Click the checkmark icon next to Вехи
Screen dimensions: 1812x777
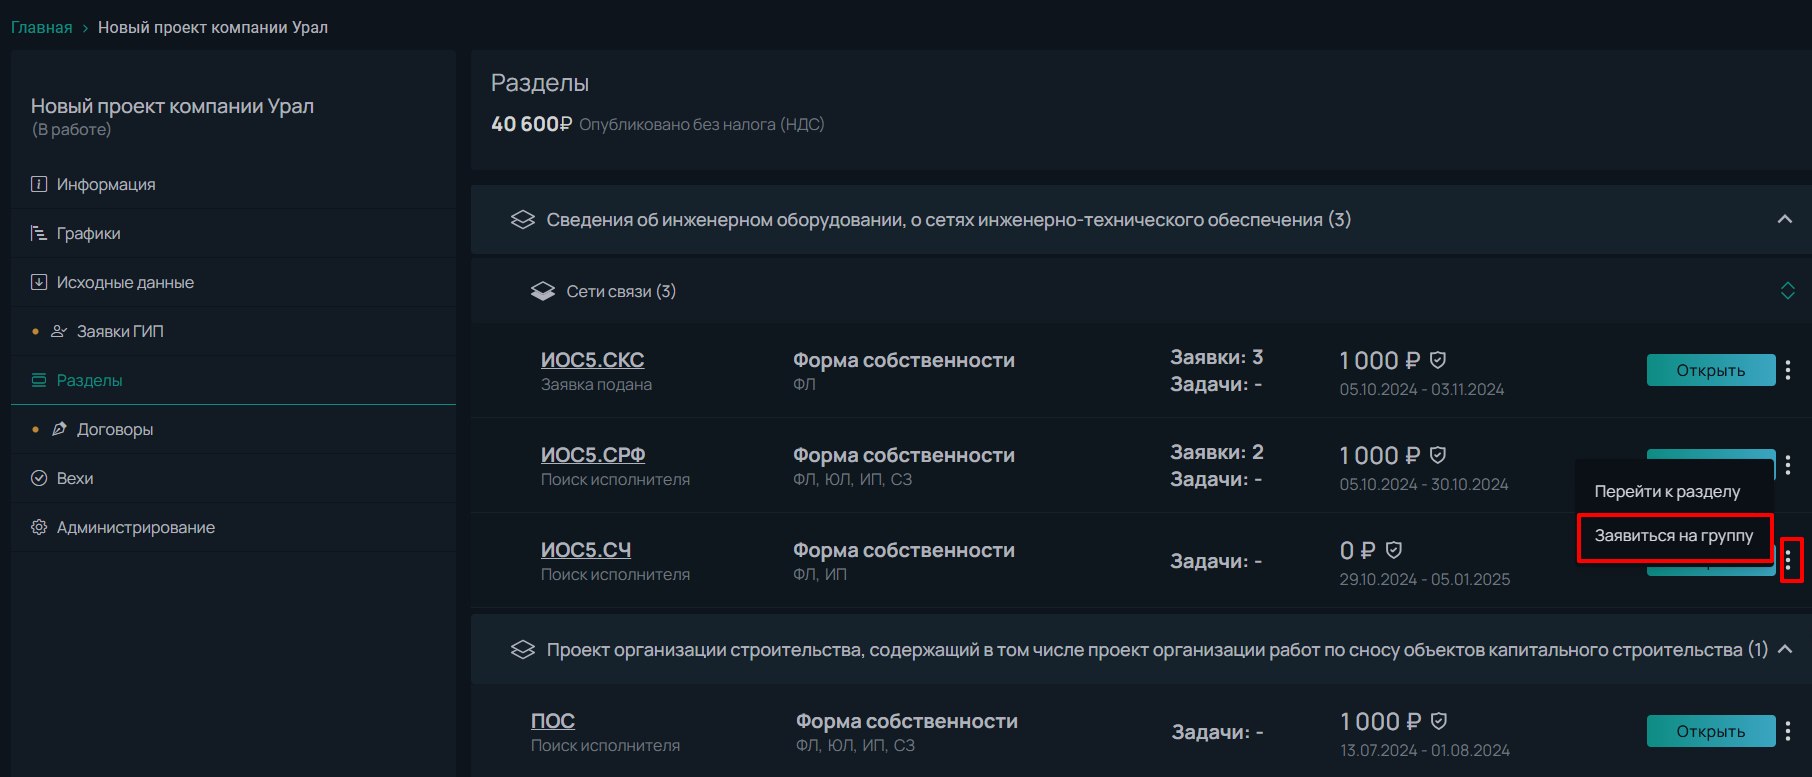coord(39,478)
